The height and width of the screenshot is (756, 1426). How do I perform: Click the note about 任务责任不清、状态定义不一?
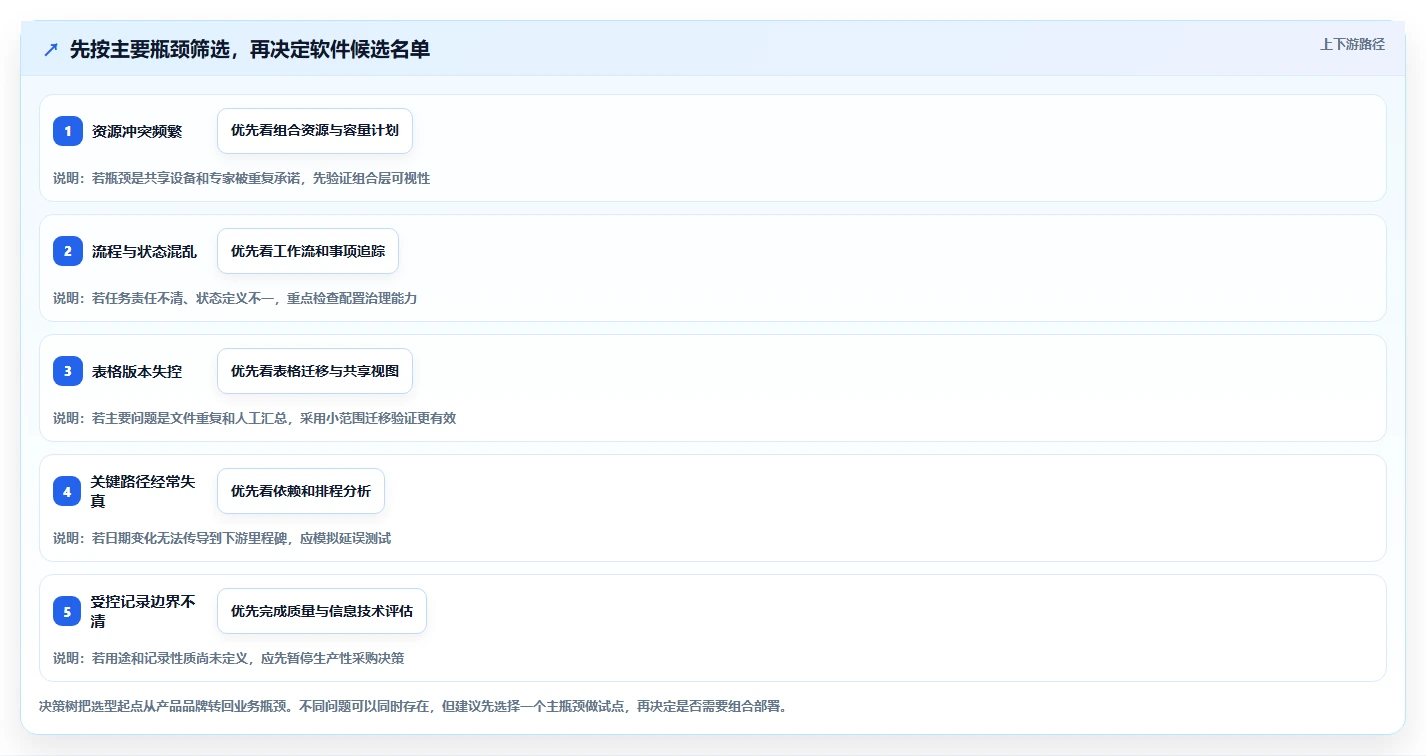click(235, 298)
